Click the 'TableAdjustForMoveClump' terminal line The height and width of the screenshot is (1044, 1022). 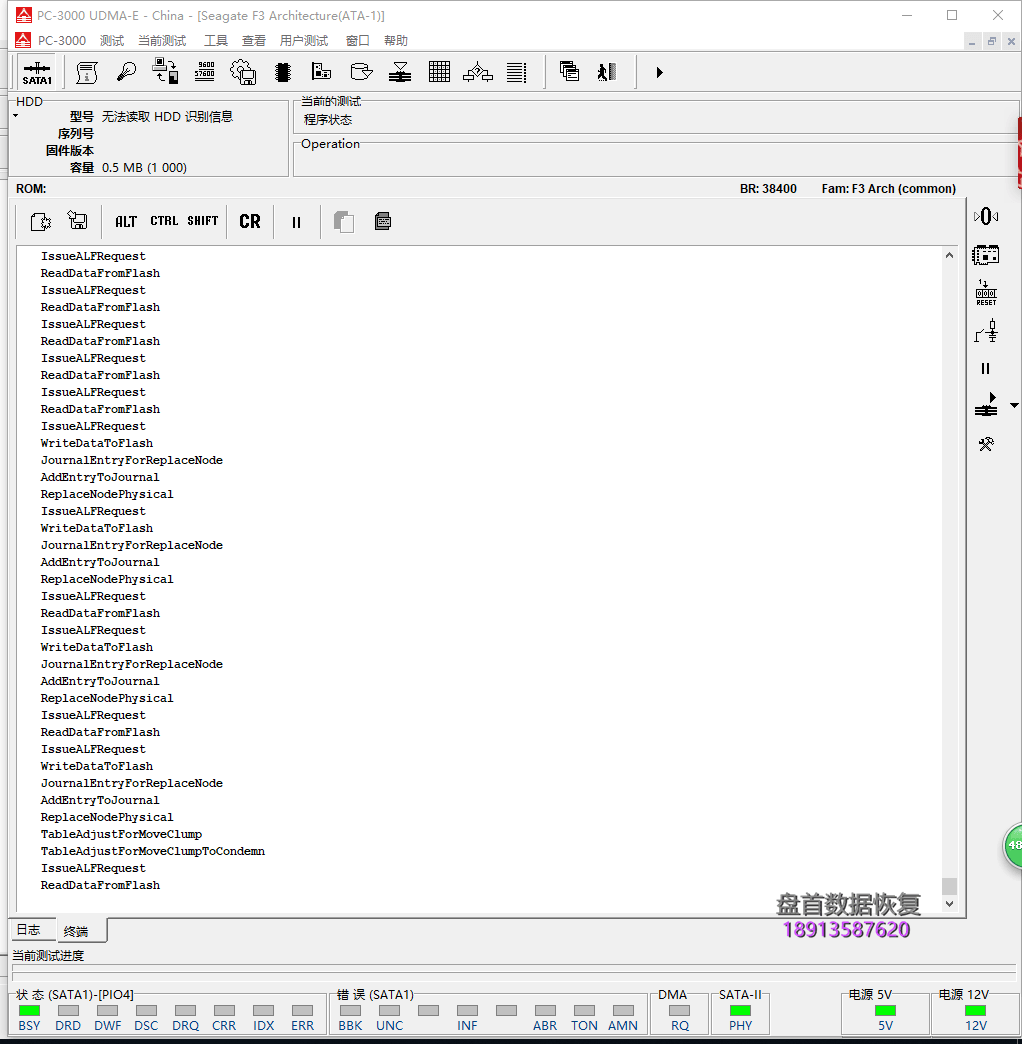pos(121,834)
